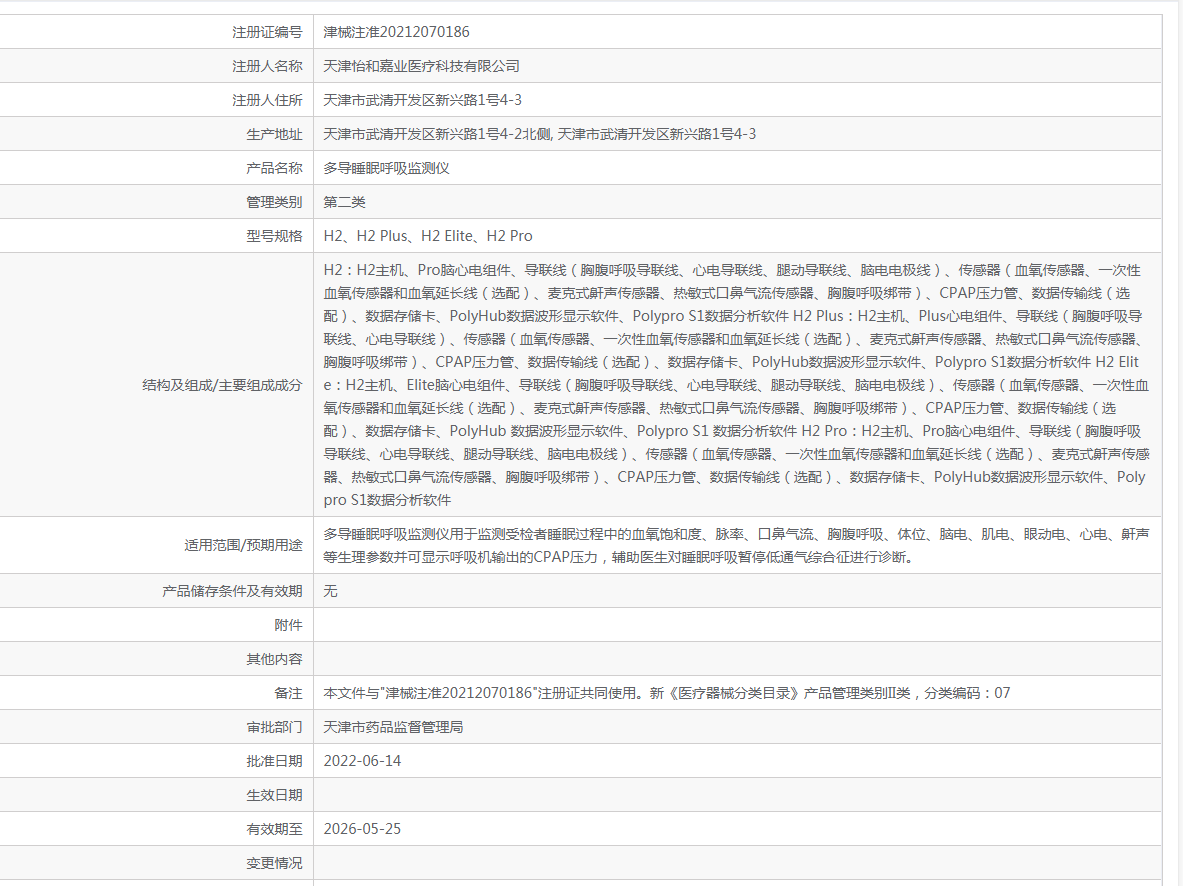The image size is (1183, 886).
Task: Click the 其他内容 label
Action: pyautogui.click(x=274, y=659)
